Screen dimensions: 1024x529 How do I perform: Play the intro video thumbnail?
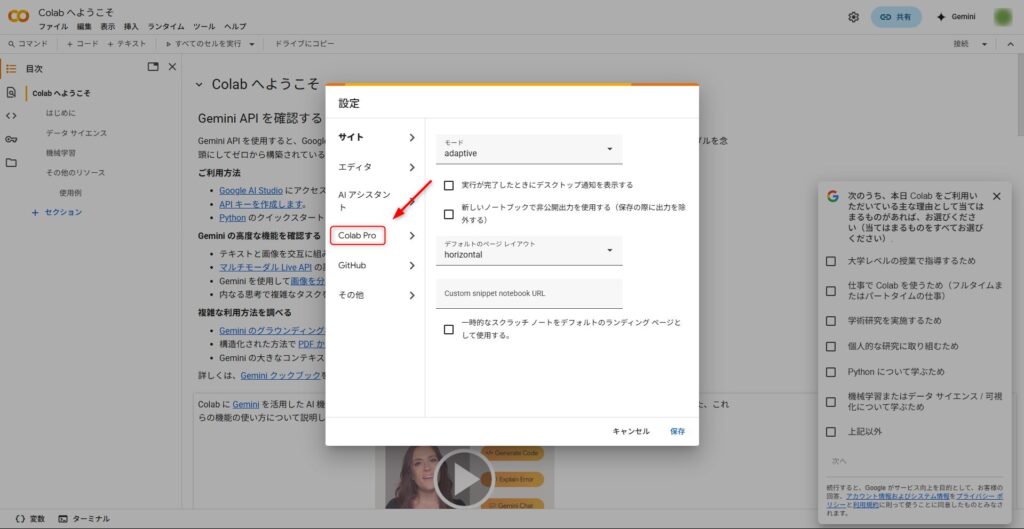[464, 479]
